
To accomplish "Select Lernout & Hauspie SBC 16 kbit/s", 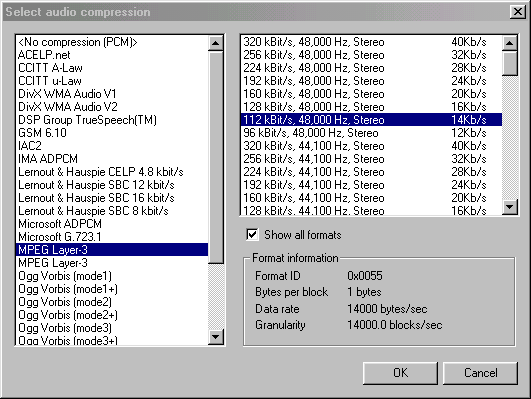I will click(112, 198).
